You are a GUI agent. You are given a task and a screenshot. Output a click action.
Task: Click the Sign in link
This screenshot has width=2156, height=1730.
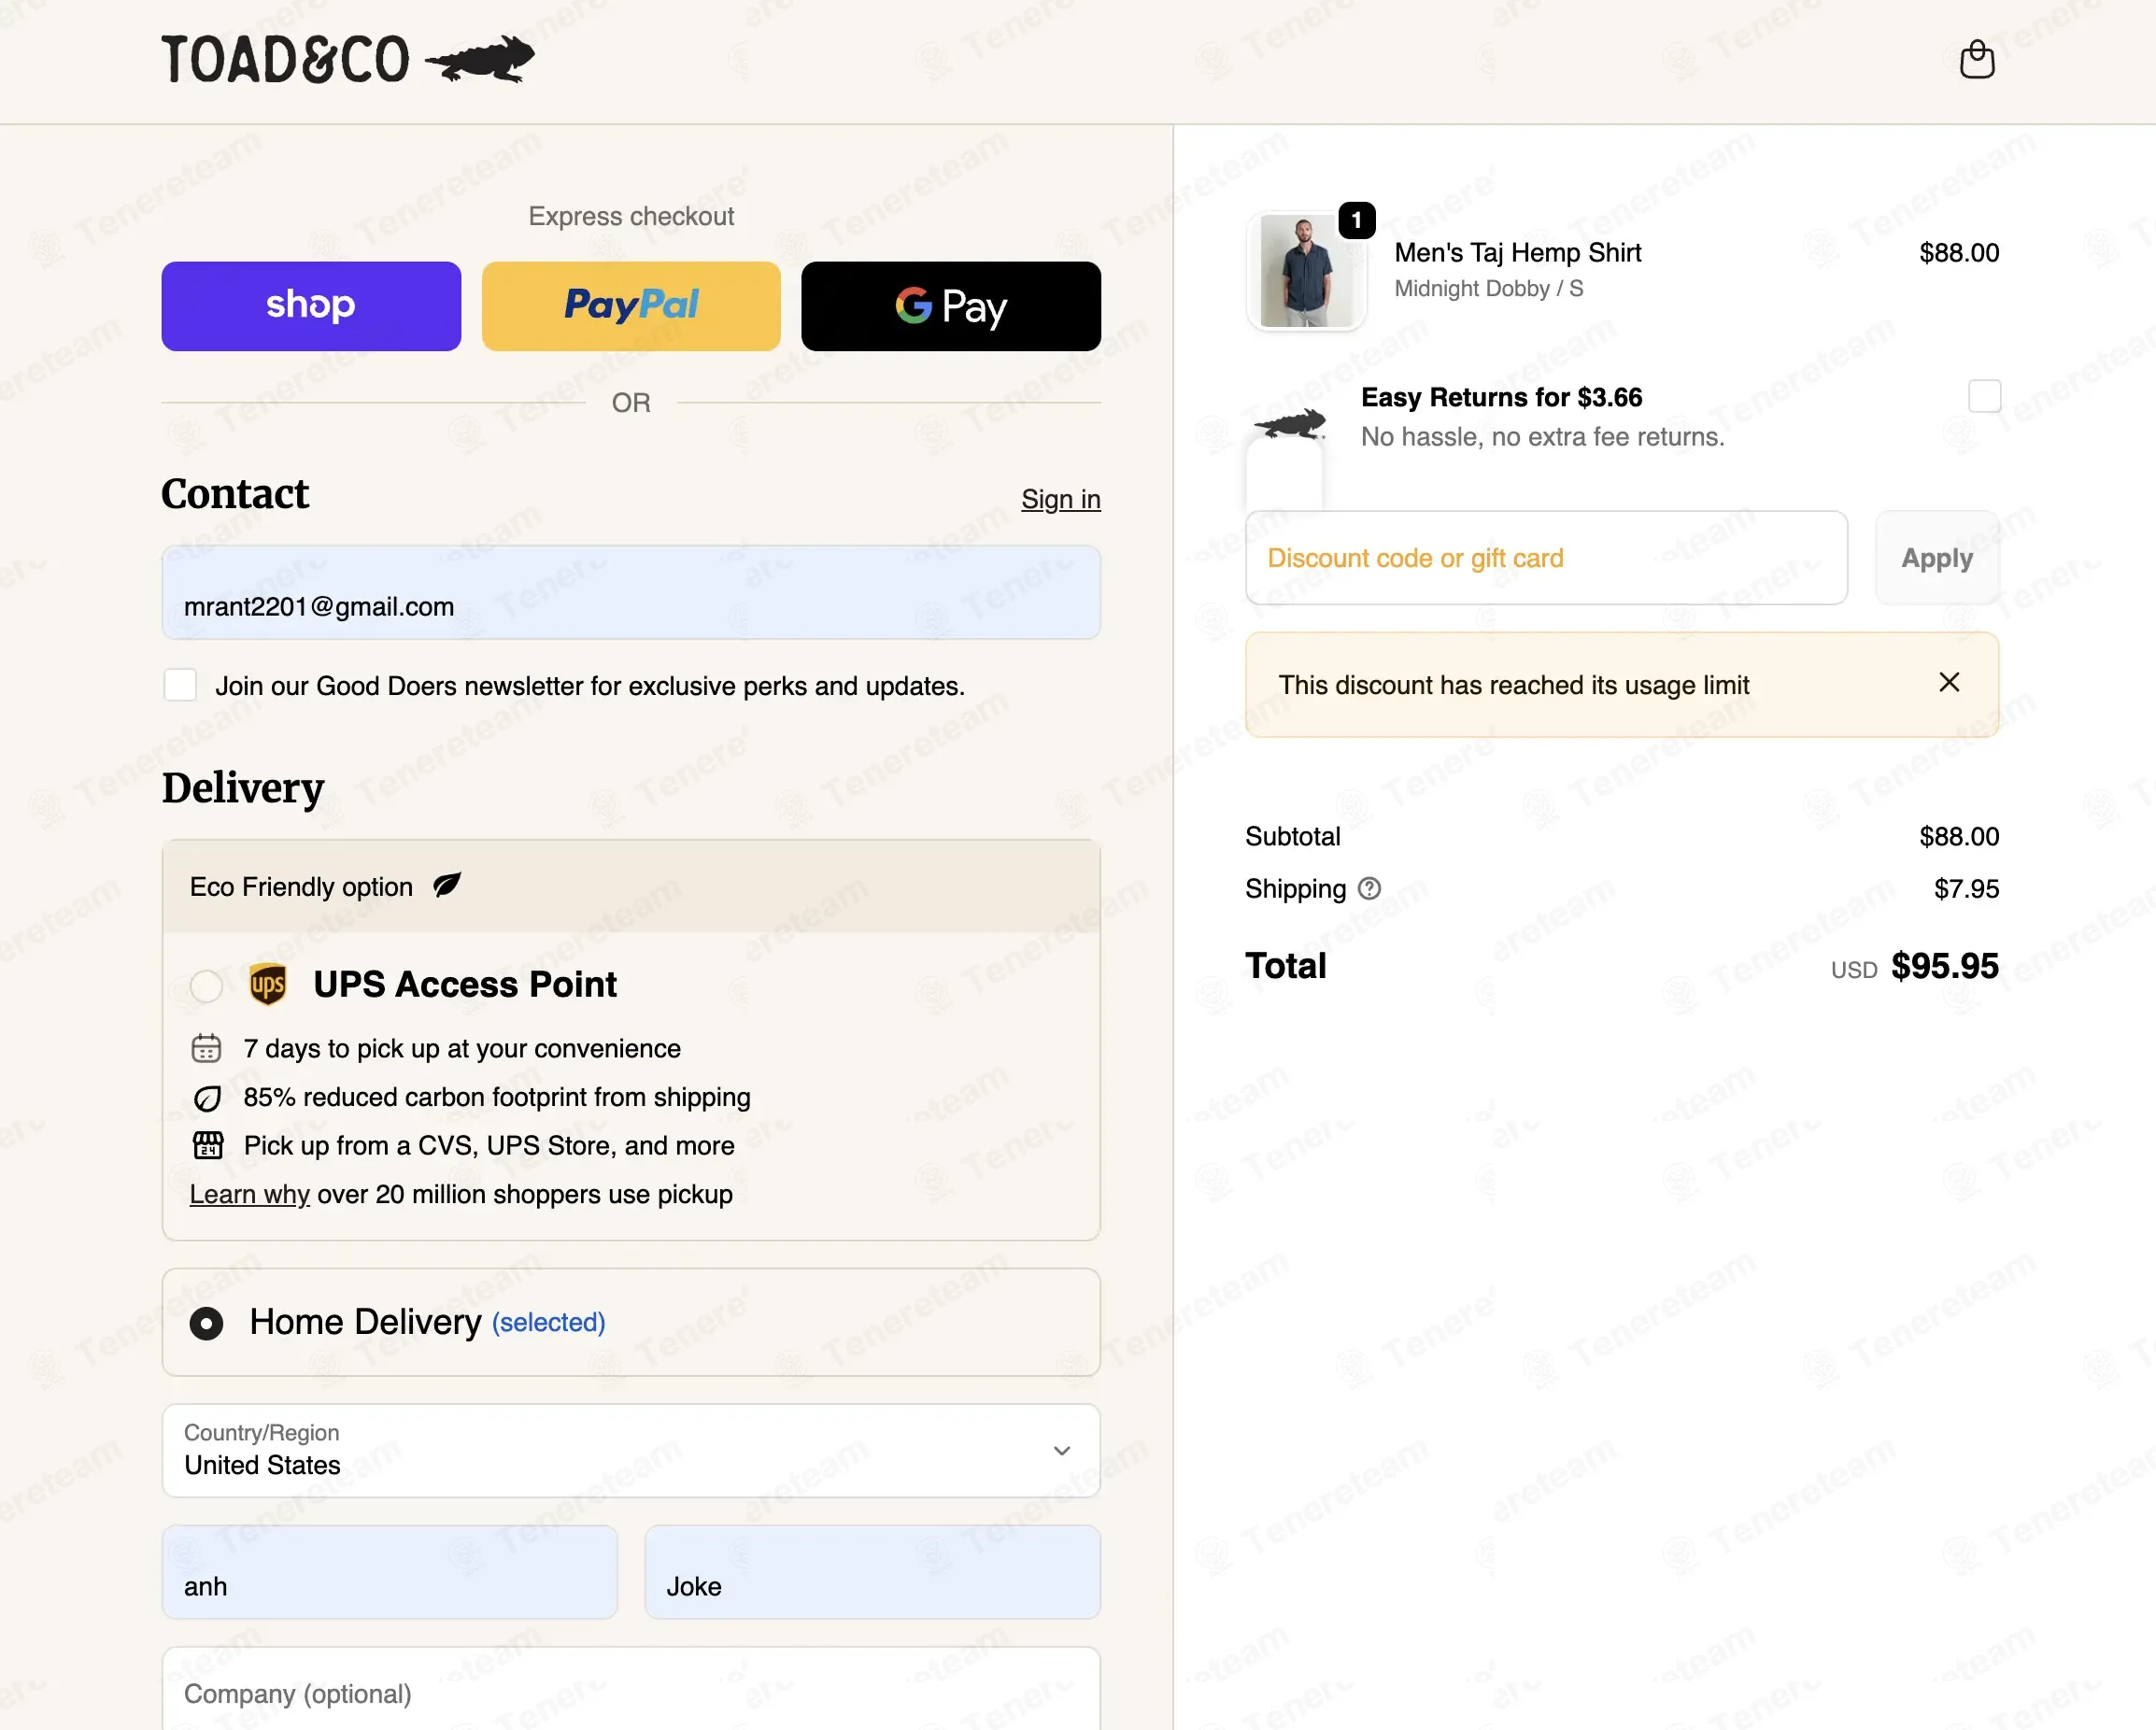click(1060, 499)
